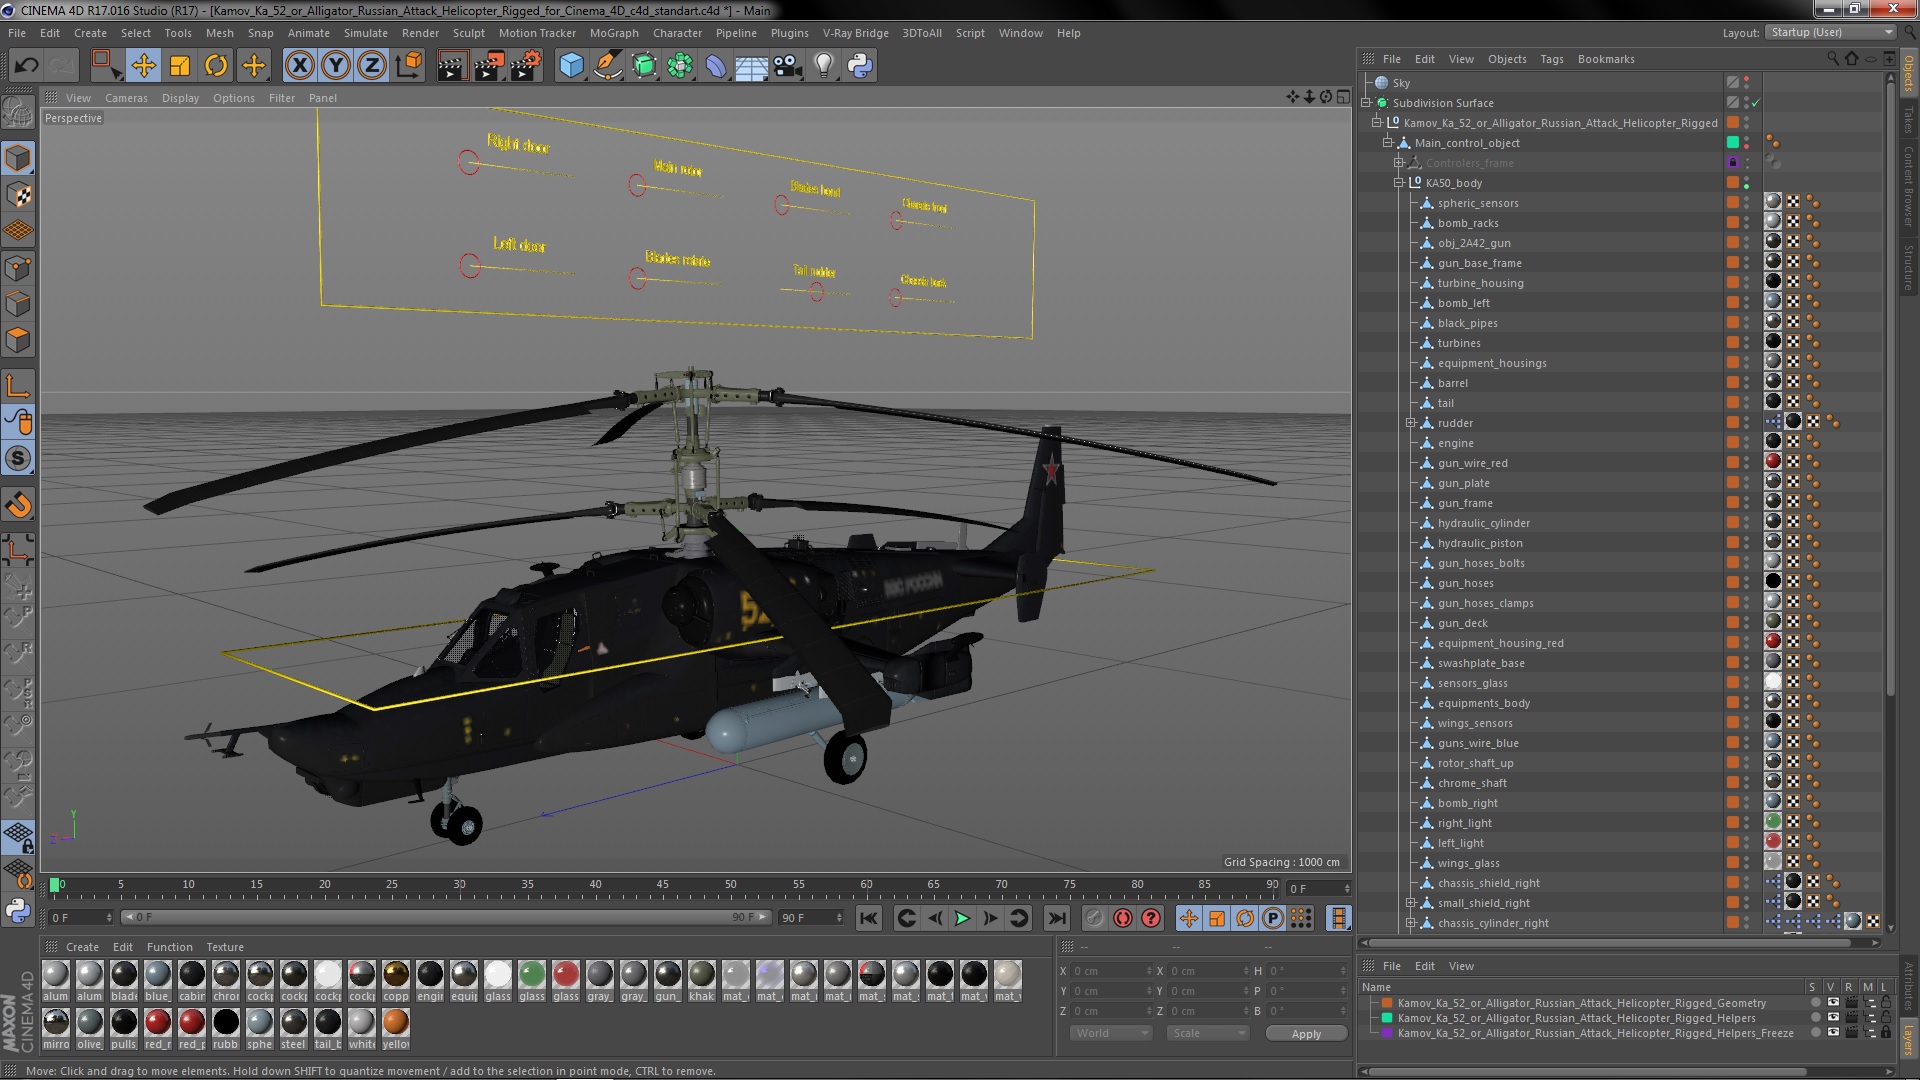The width and height of the screenshot is (1920, 1080).
Task: Expand the small_shield_right node
Action: 1411,903
